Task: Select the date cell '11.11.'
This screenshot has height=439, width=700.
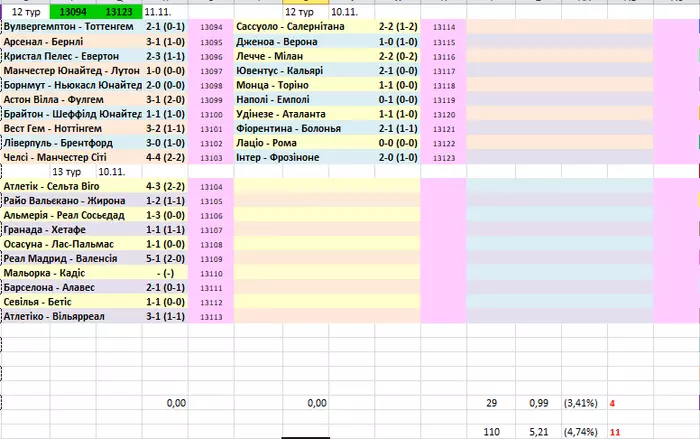Action: pos(165,12)
